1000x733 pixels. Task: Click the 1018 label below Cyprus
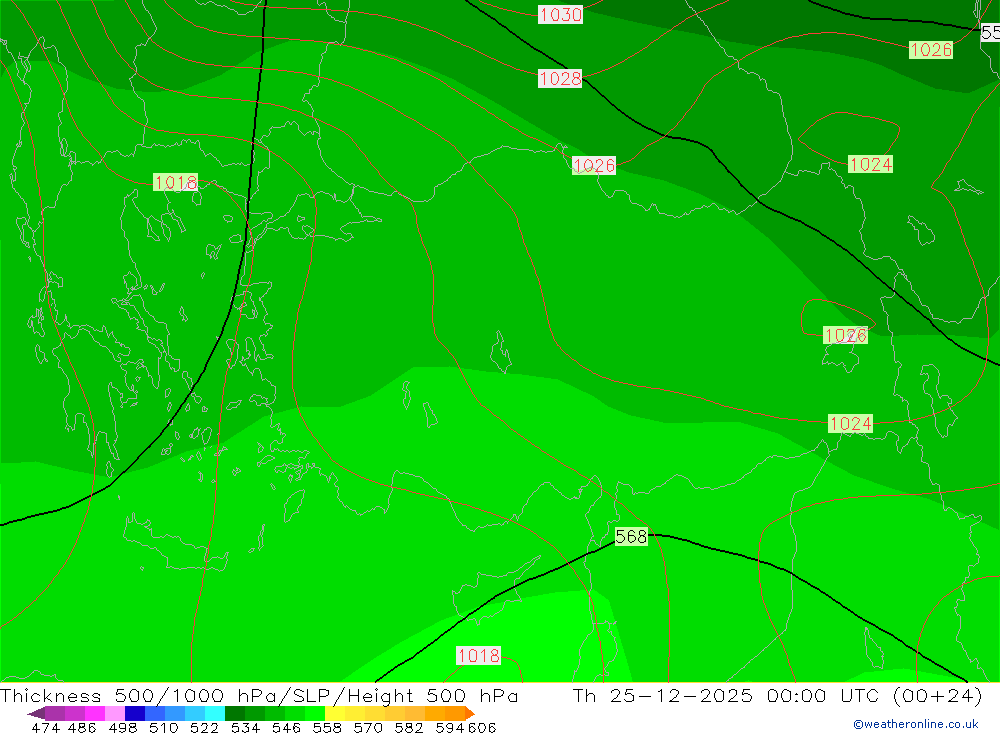[x=478, y=655]
